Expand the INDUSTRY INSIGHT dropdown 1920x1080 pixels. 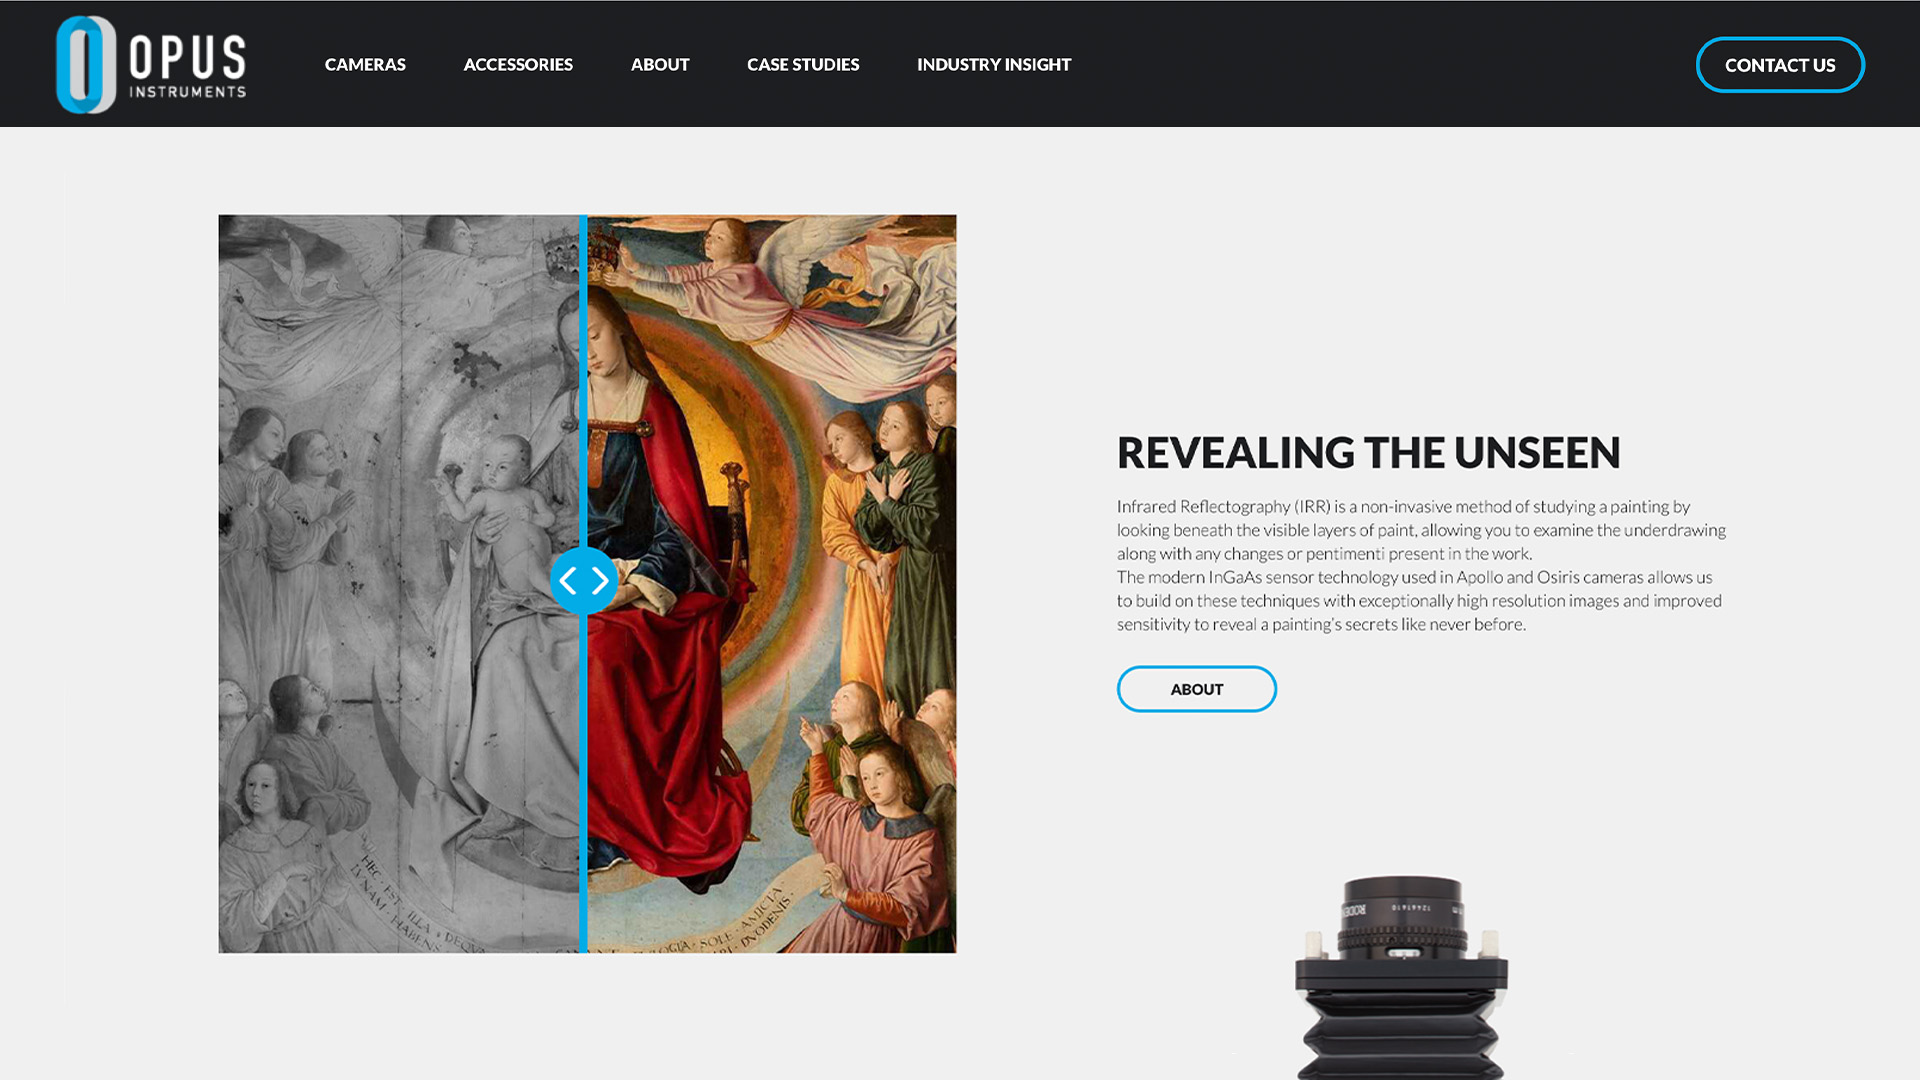[x=993, y=63]
